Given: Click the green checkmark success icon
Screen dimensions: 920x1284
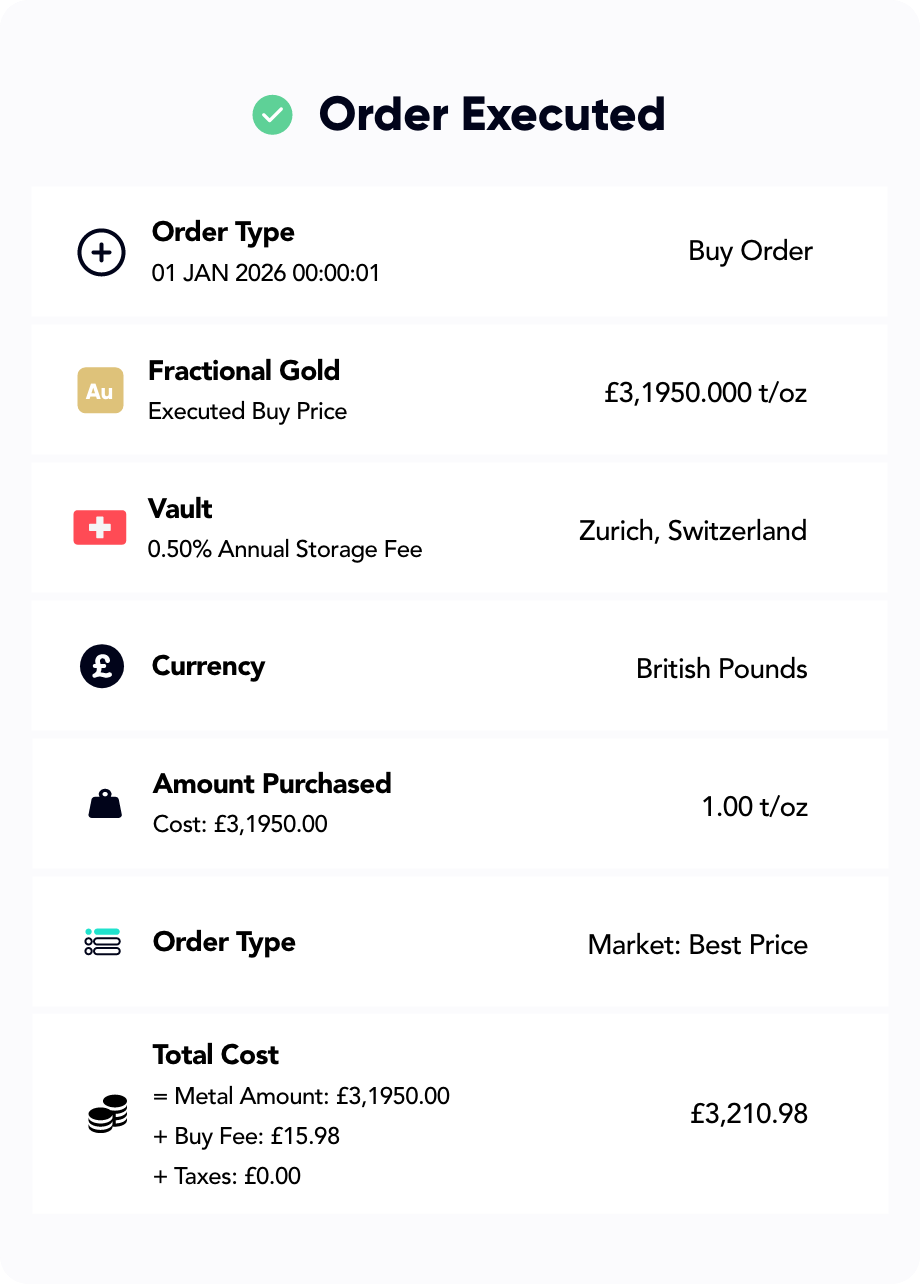Looking at the screenshot, I should coord(272,115).
